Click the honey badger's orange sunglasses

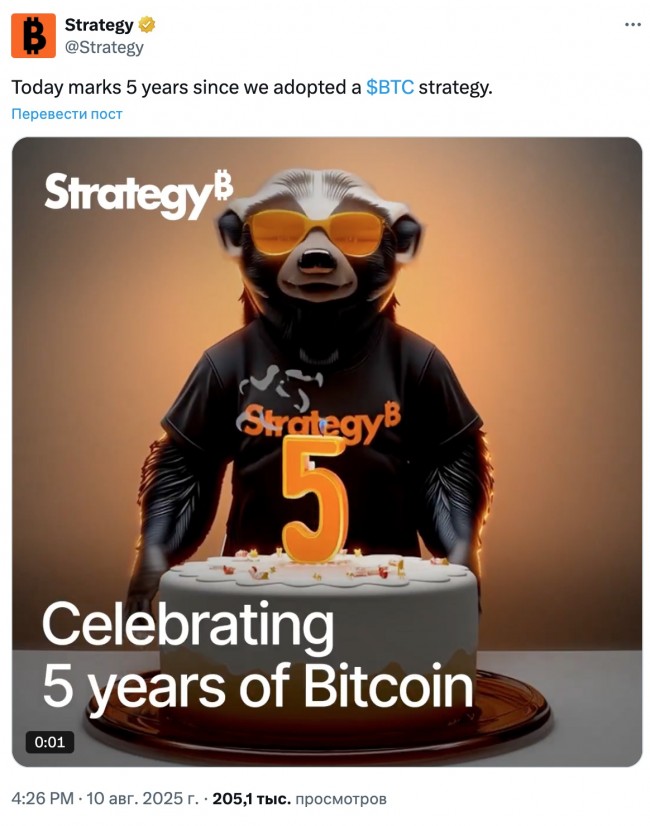[x=315, y=232]
